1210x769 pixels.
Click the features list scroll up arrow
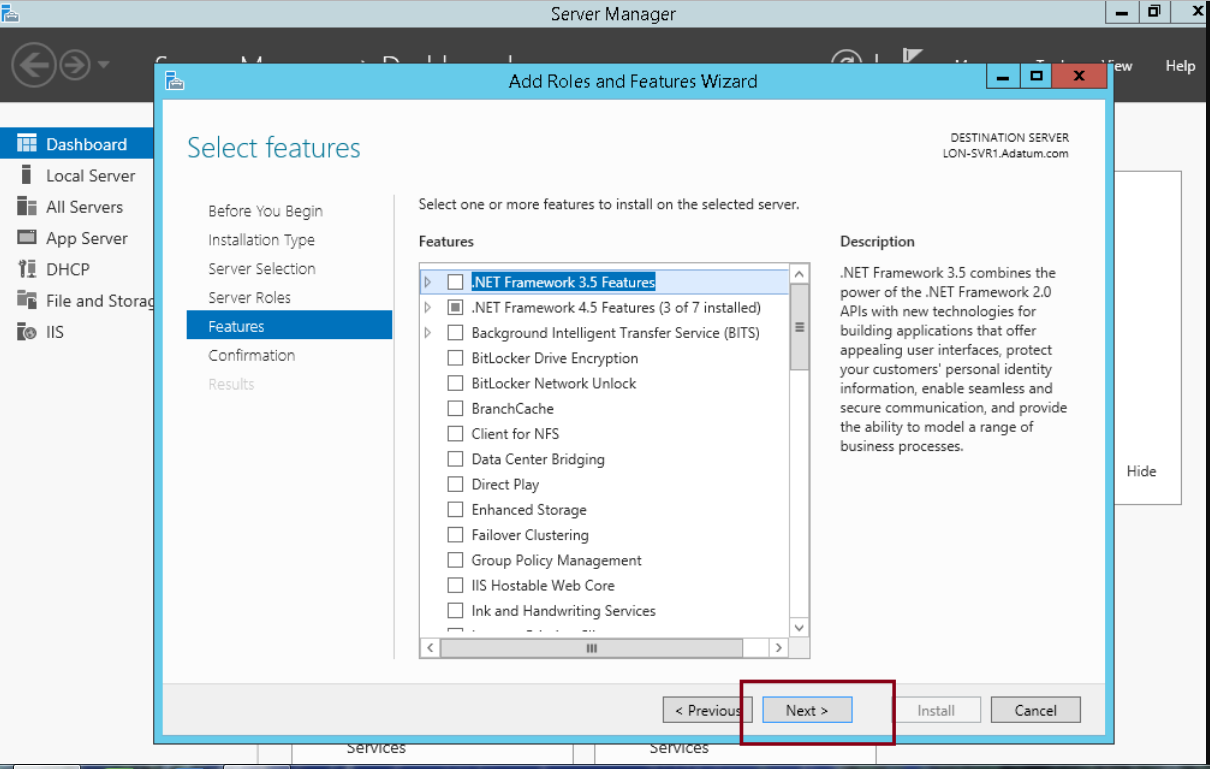click(x=799, y=273)
